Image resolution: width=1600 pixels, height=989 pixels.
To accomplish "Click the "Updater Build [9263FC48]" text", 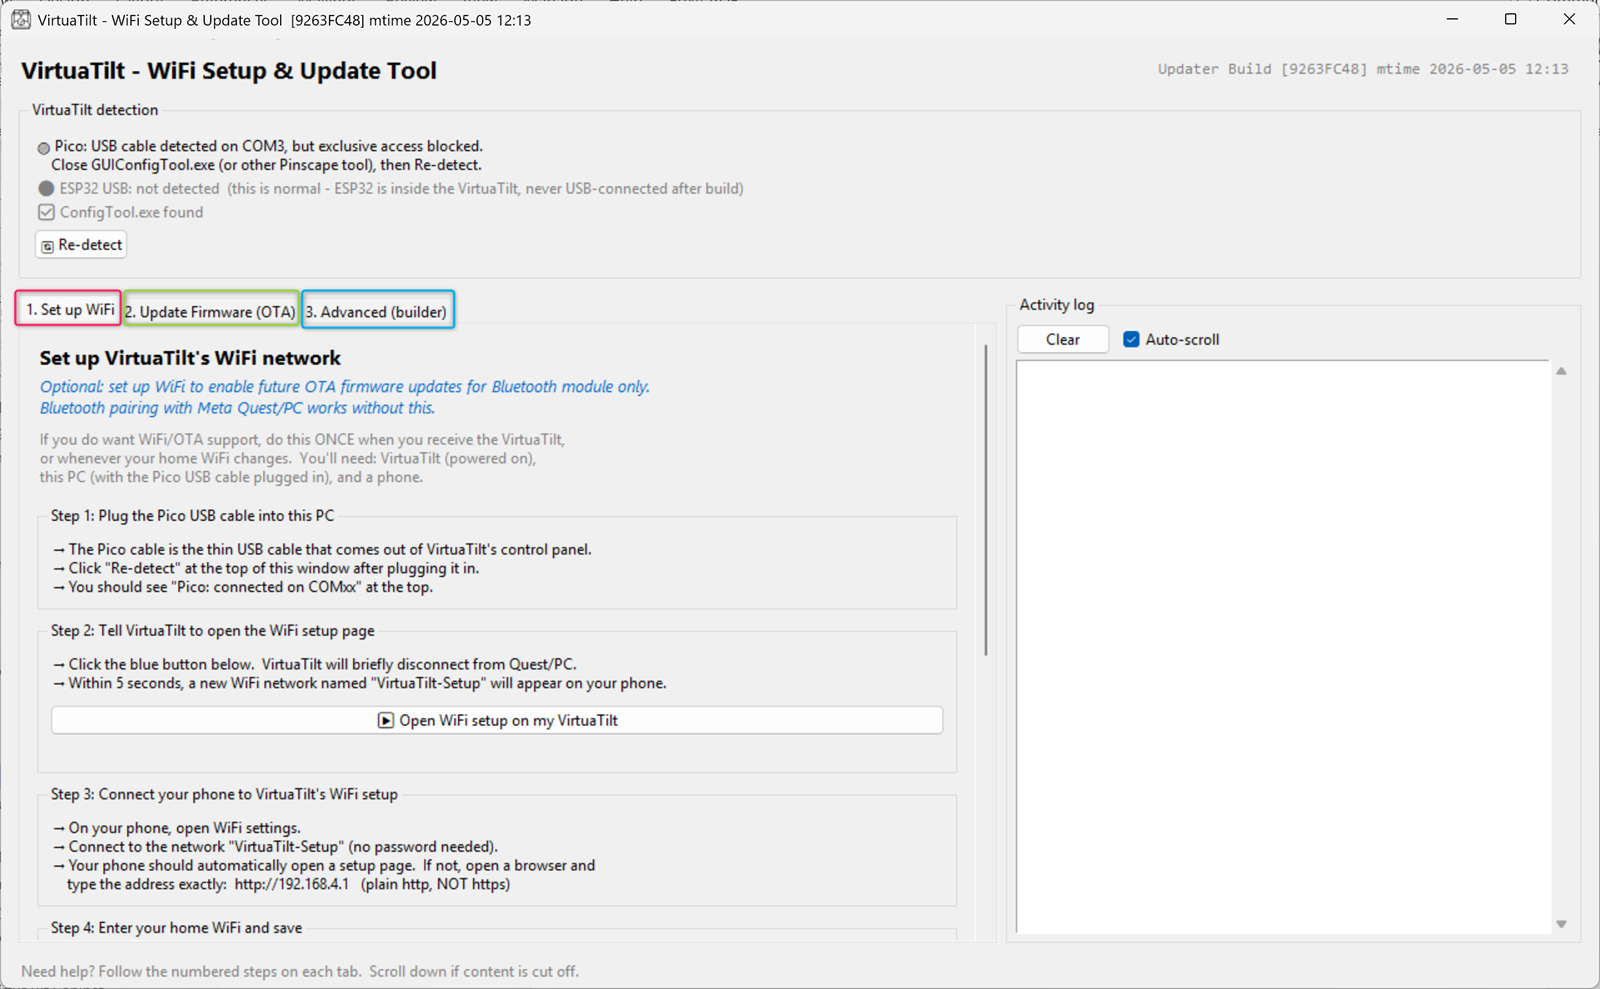I will click(x=1262, y=69).
